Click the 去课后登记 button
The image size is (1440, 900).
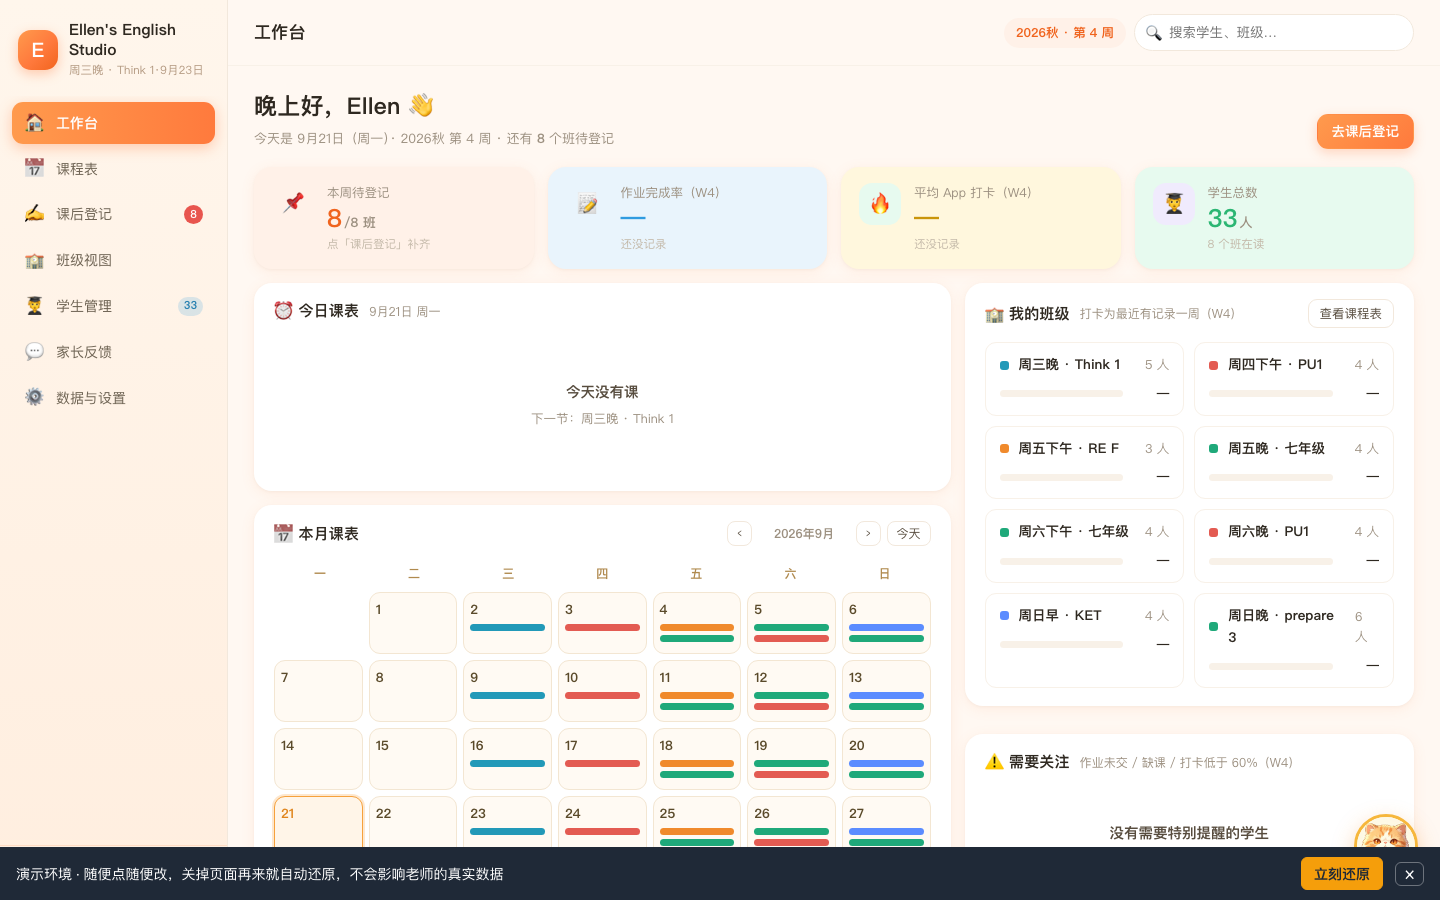coord(1365,132)
